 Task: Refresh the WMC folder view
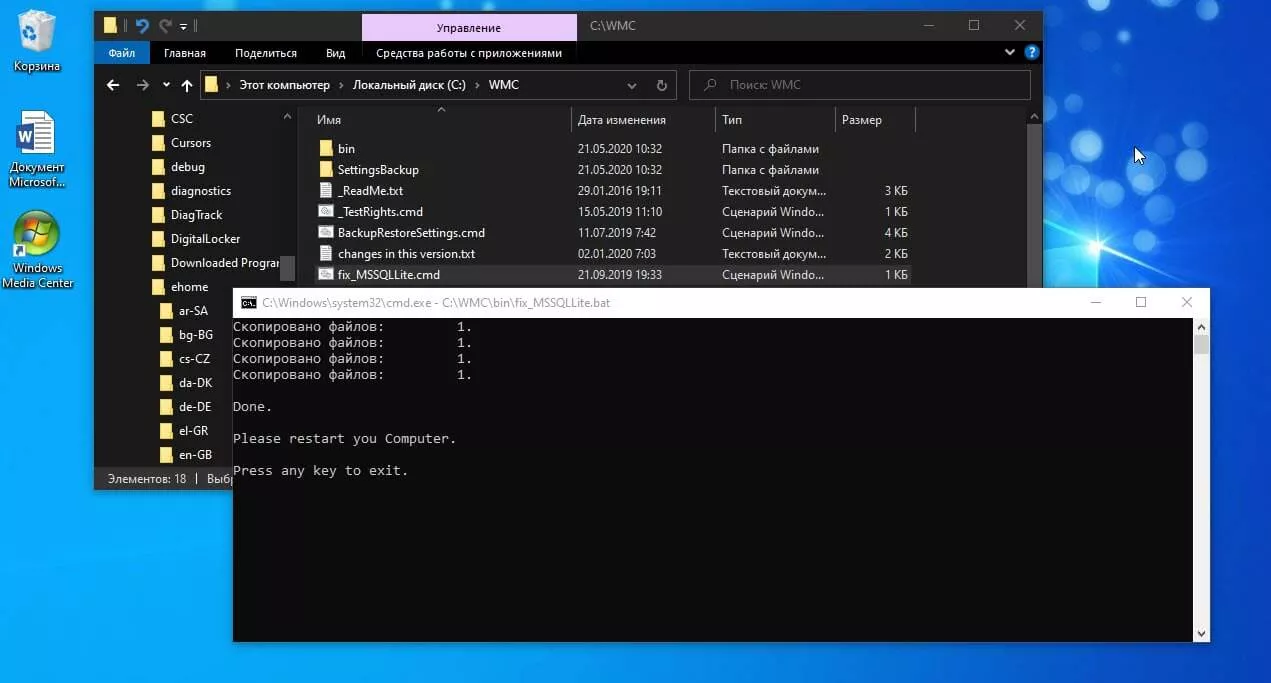pyautogui.click(x=661, y=85)
